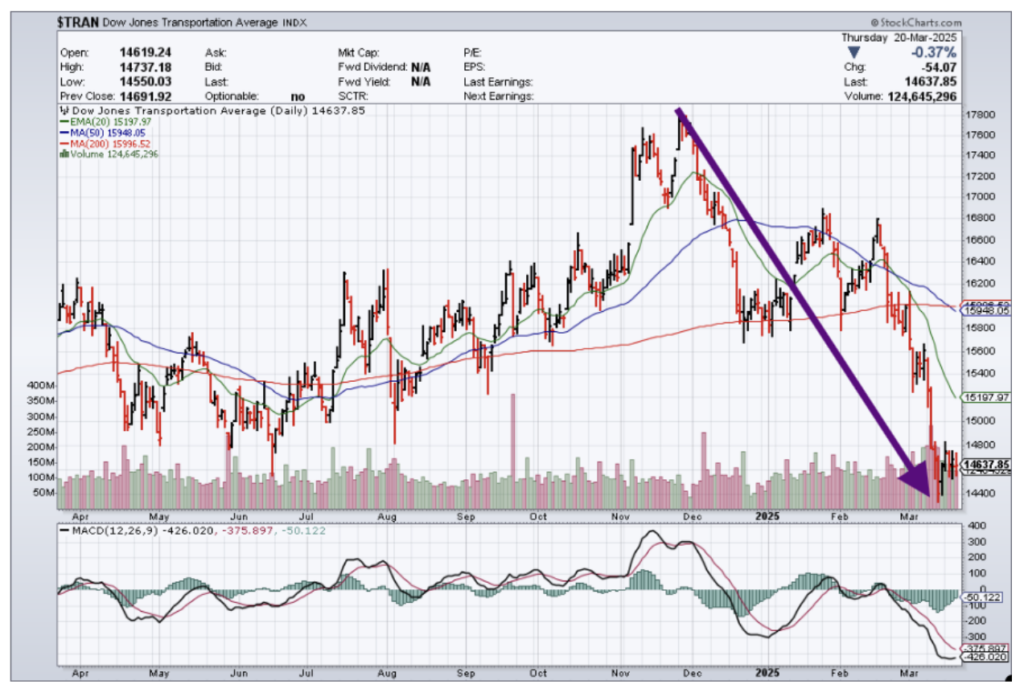Click the 'Dow Jones Transportation Average' header title

[x=190, y=22]
